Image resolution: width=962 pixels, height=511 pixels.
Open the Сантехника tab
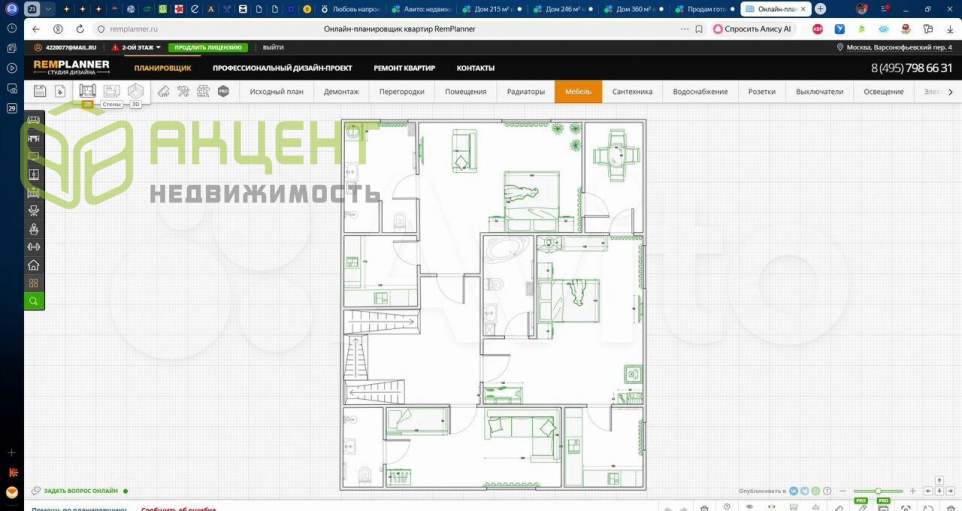pos(632,92)
